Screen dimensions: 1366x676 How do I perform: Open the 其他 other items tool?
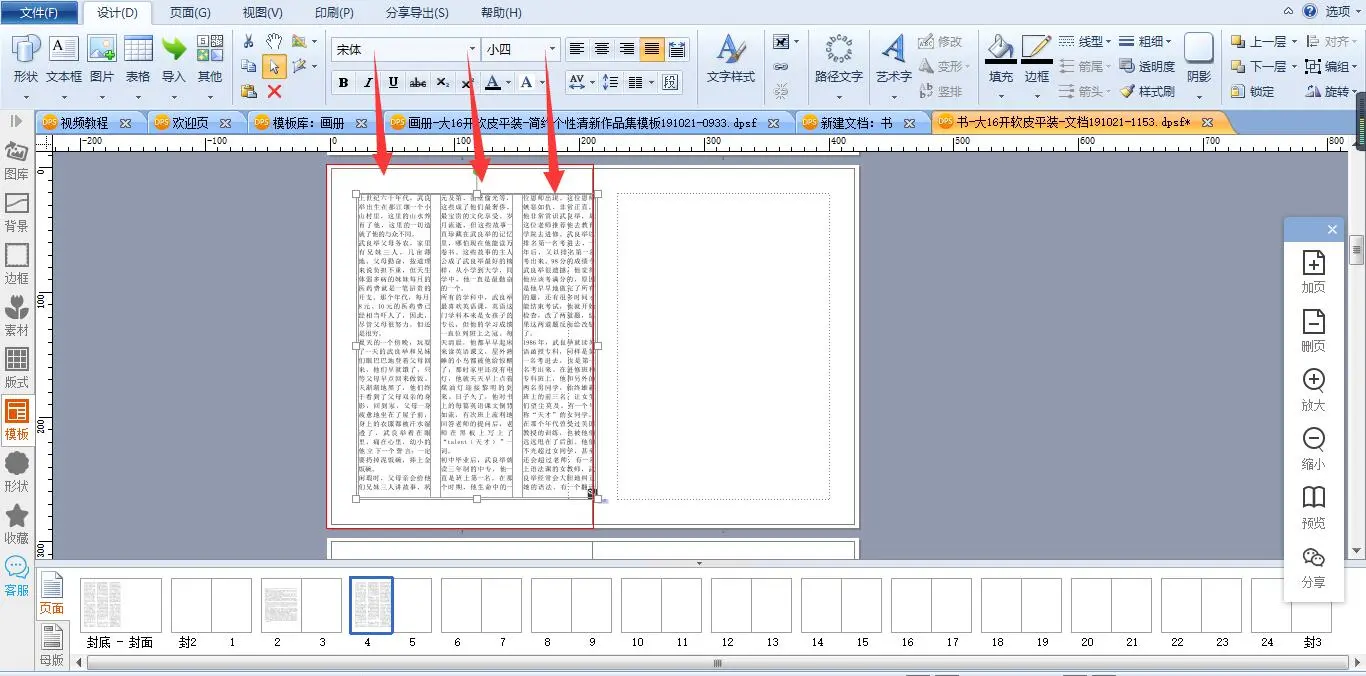(x=210, y=60)
